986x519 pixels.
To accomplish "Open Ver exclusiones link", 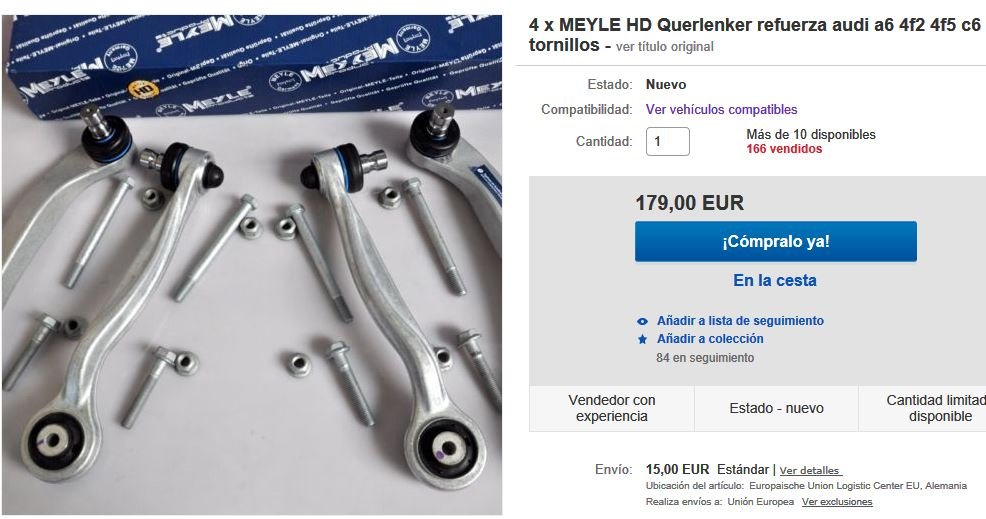I will tap(837, 502).
